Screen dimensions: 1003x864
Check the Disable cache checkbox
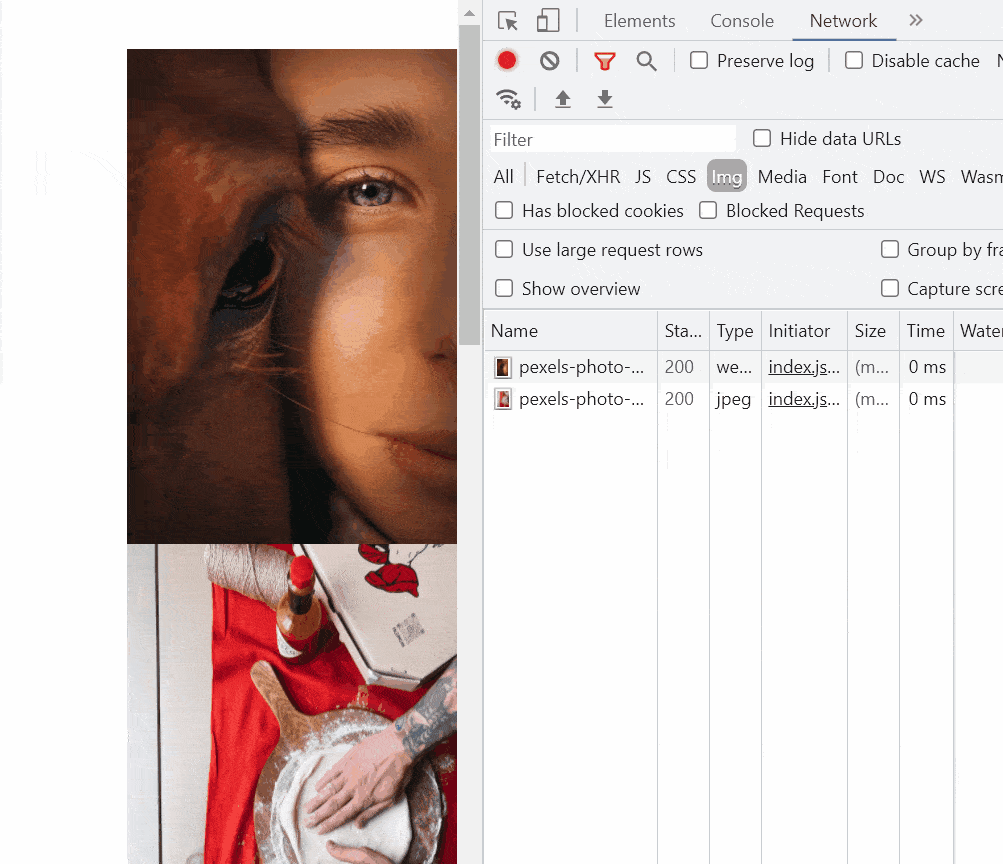click(854, 61)
